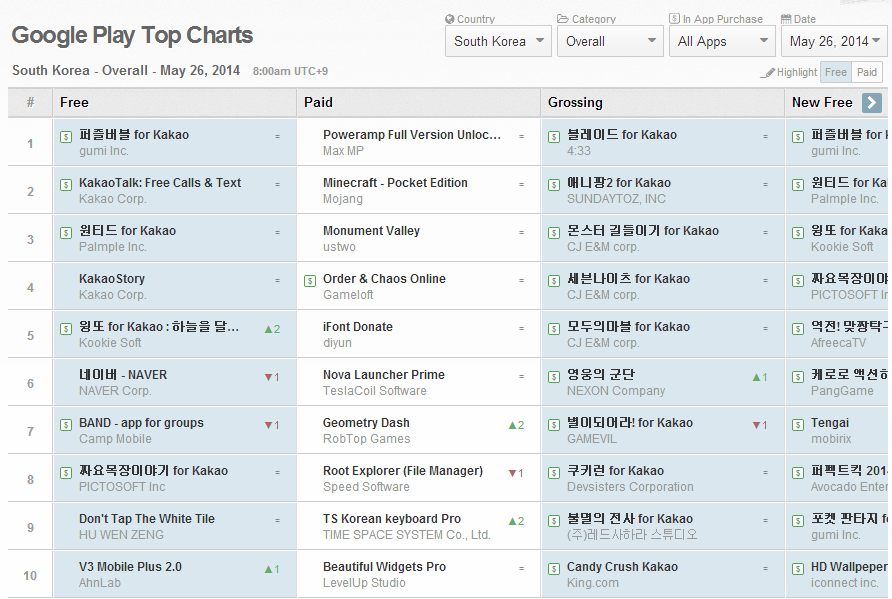Click publisher name HU WEN ZENG

121,535
